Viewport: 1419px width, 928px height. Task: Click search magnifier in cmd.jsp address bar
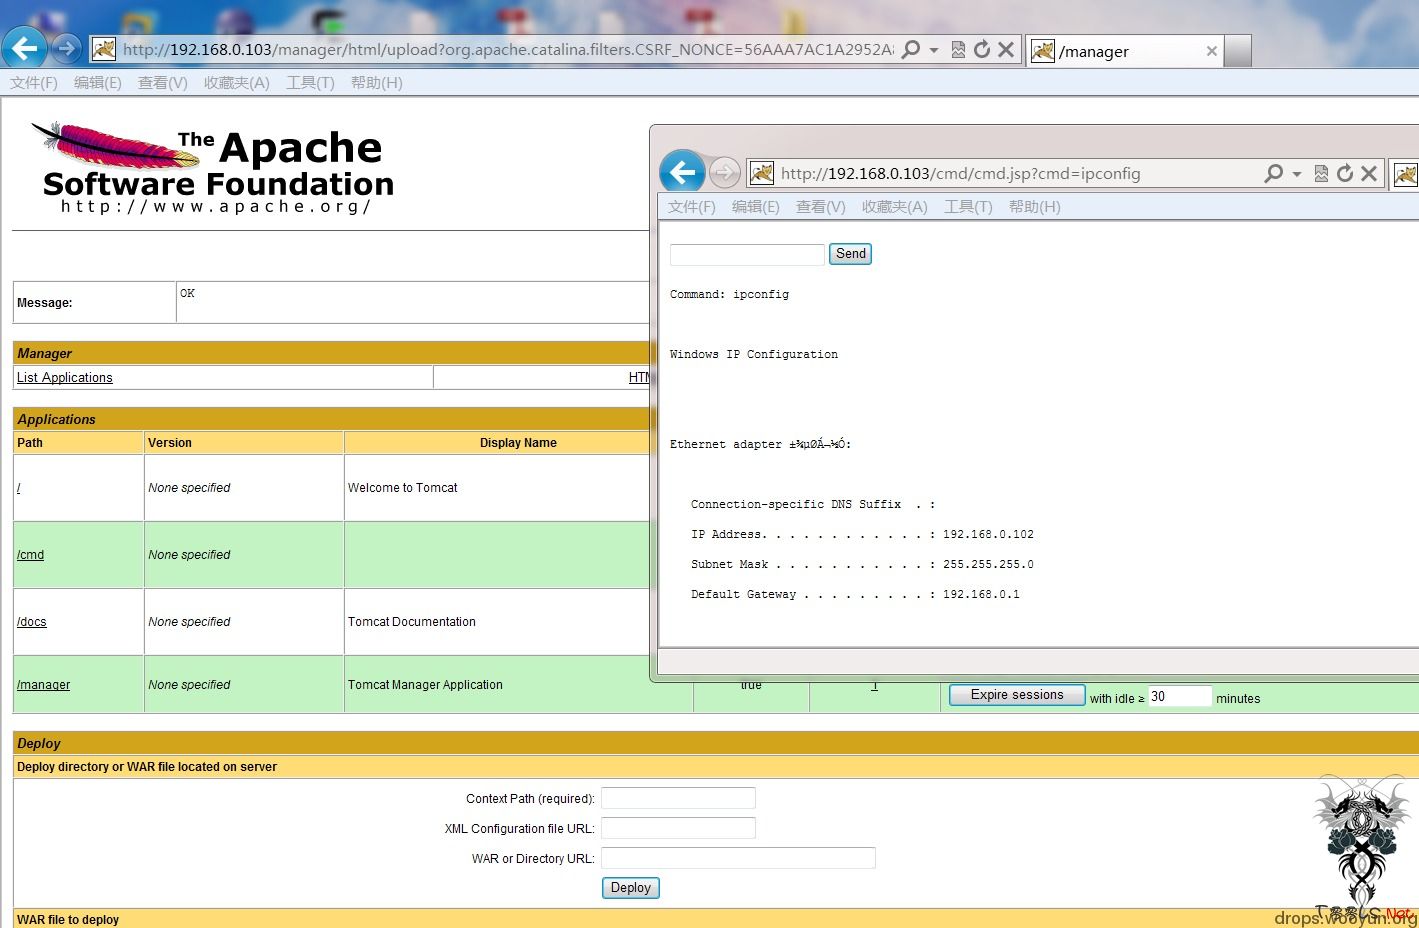1274,173
